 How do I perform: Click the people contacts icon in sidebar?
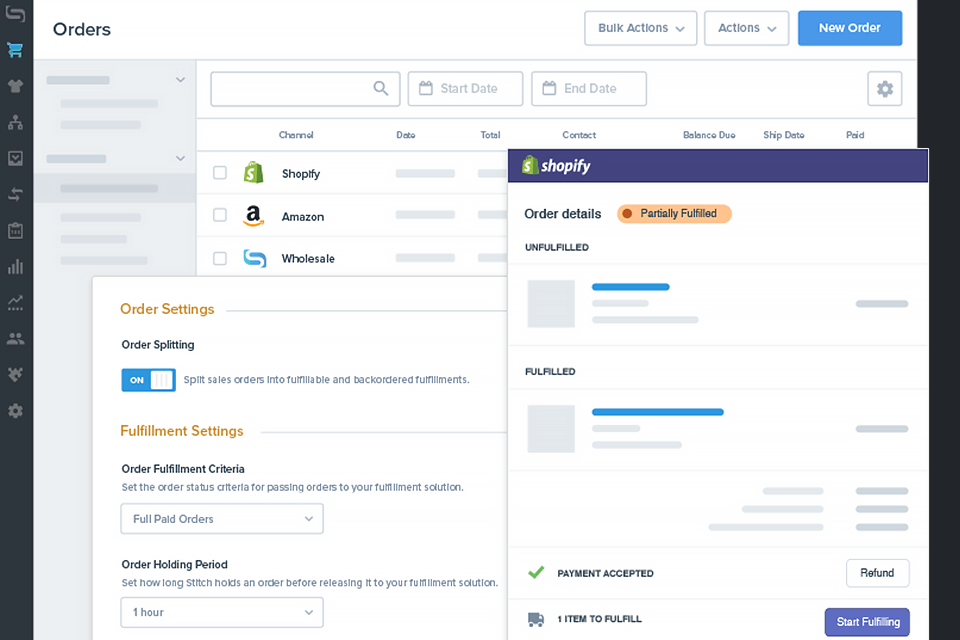(x=15, y=338)
